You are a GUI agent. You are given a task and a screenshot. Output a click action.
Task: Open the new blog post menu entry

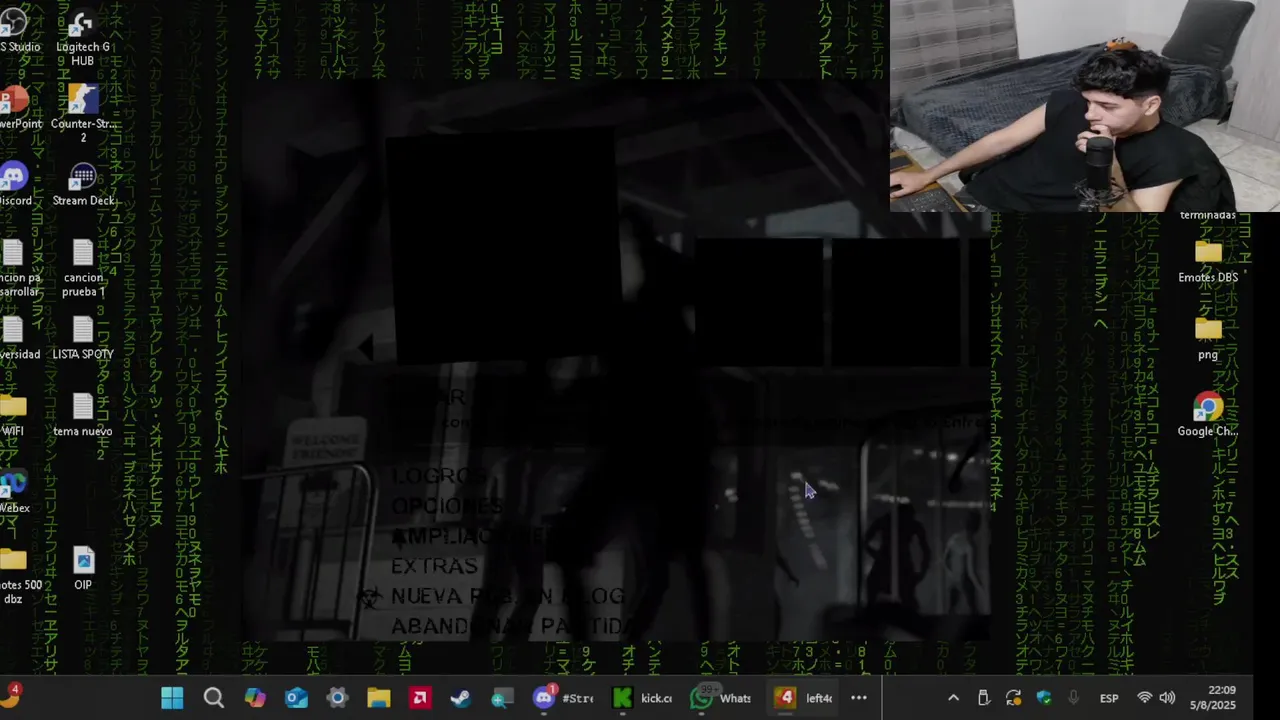(507, 596)
